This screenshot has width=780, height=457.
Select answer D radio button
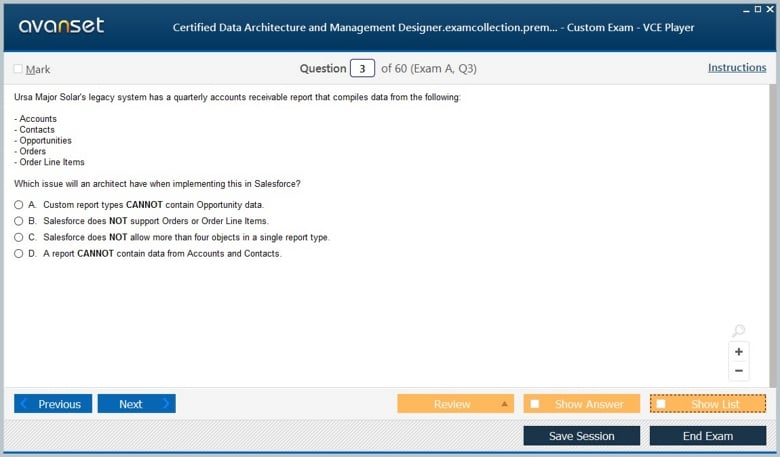click(18, 254)
